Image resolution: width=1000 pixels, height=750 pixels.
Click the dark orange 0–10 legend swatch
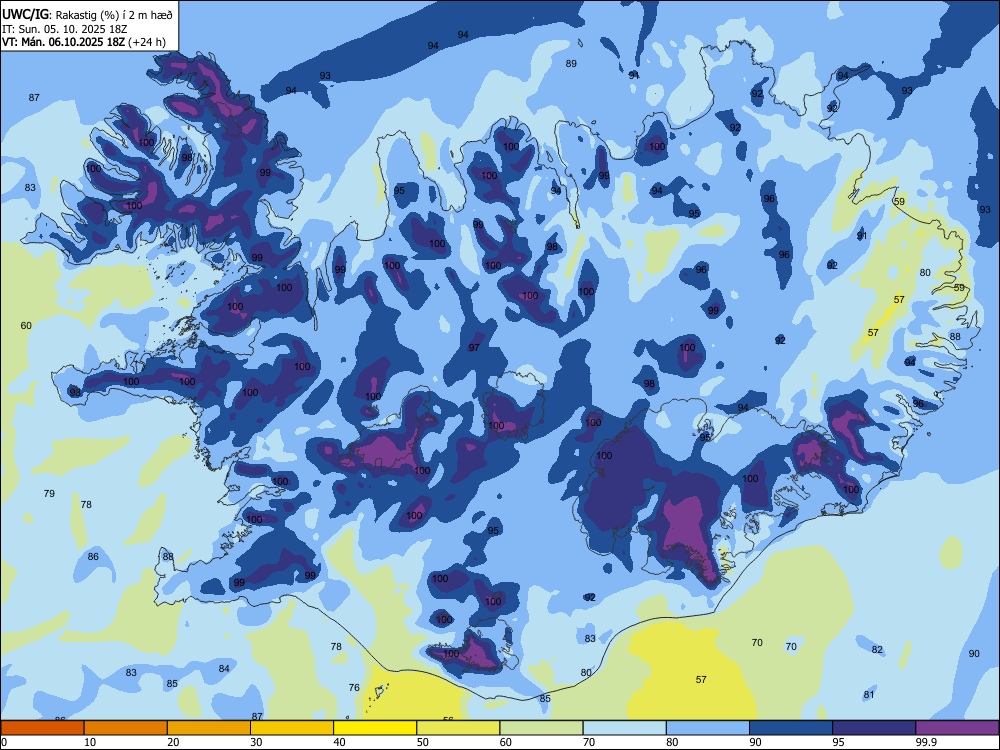point(42,728)
